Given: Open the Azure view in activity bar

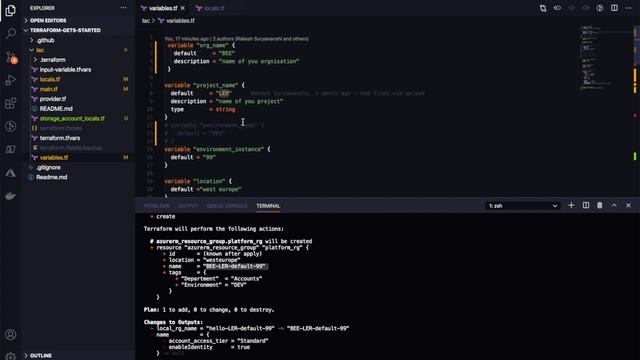Looking at the screenshot, I should point(11,173).
